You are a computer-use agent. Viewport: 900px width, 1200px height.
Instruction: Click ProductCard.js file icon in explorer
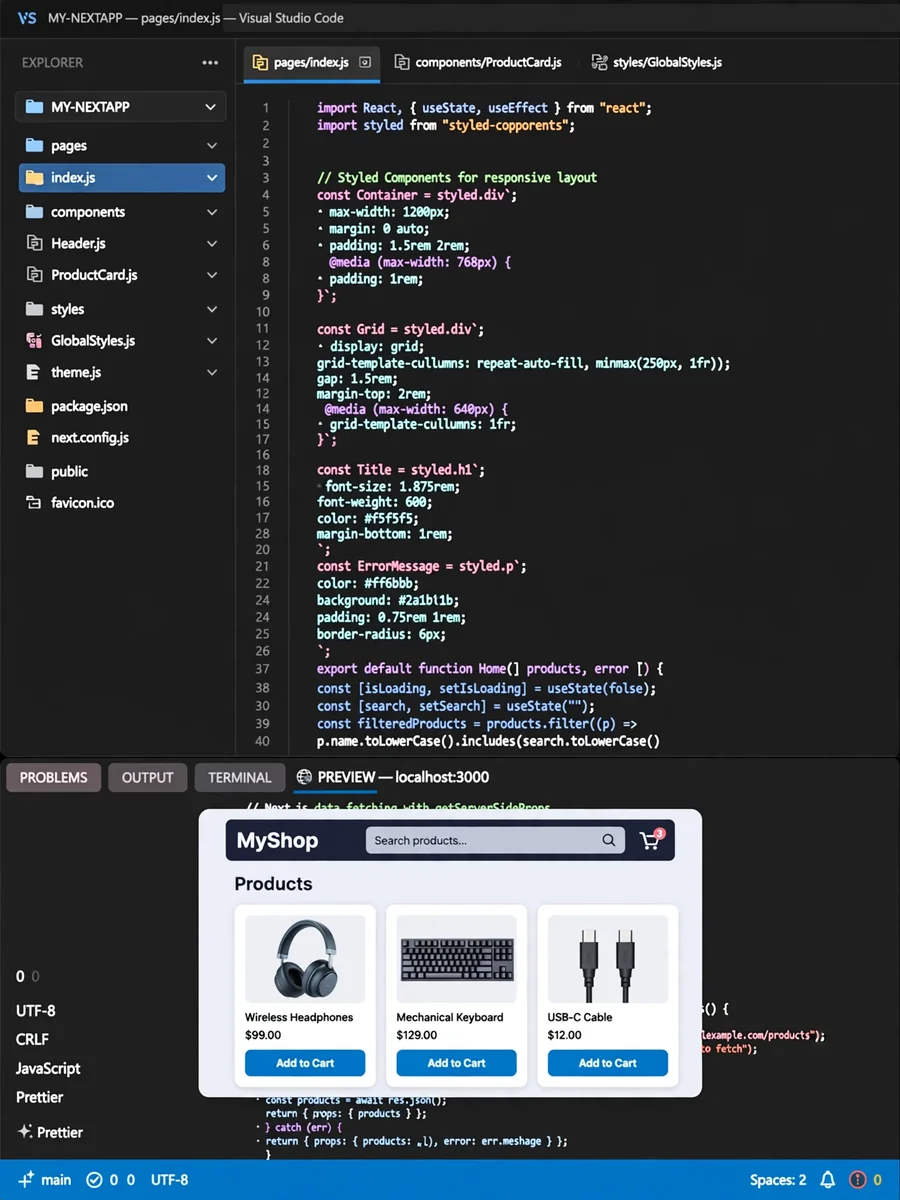[x=34, y=275]
